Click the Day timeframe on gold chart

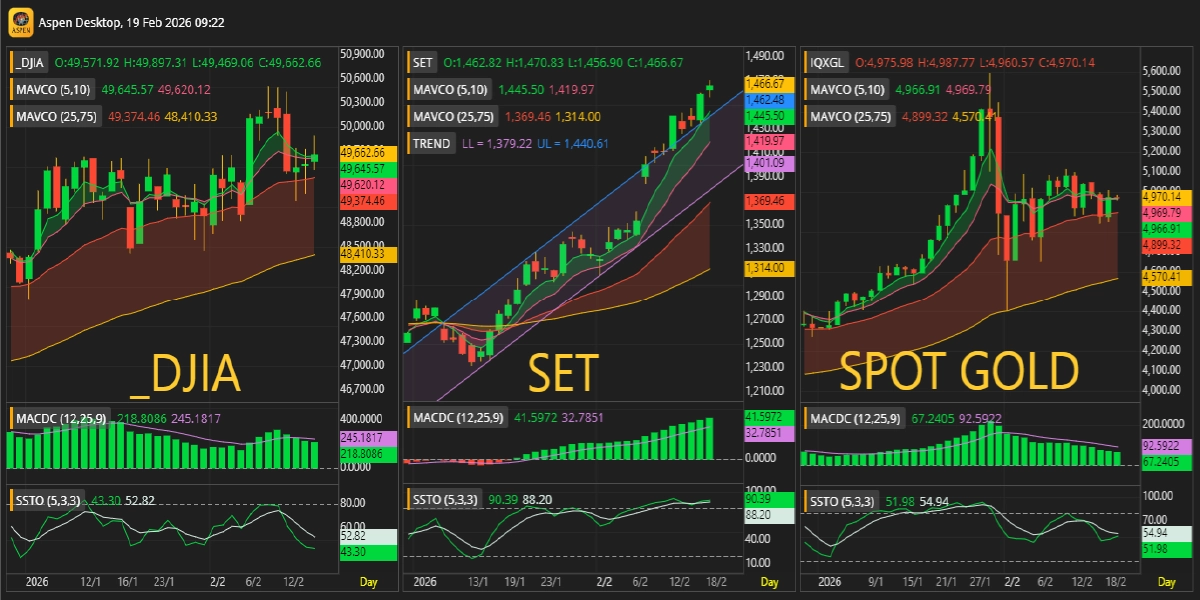click(1166, 581)
